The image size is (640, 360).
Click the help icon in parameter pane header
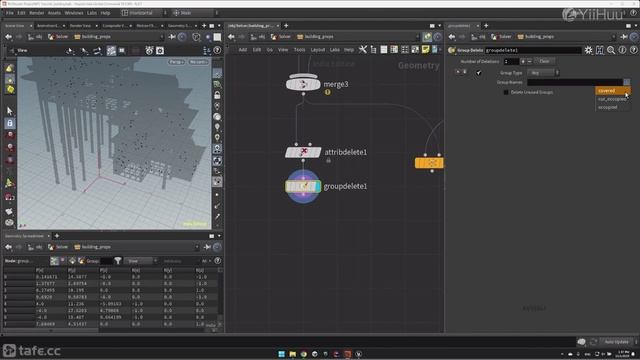coord(633,50)
